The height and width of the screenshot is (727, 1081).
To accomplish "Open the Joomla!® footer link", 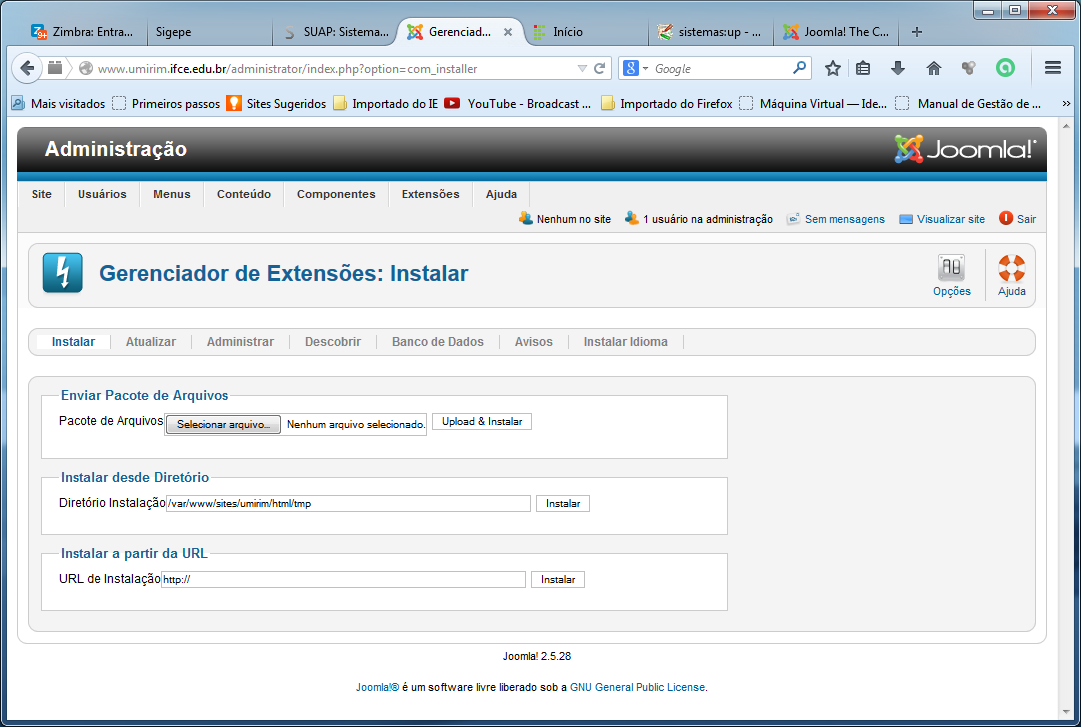I will click(377, 687).
